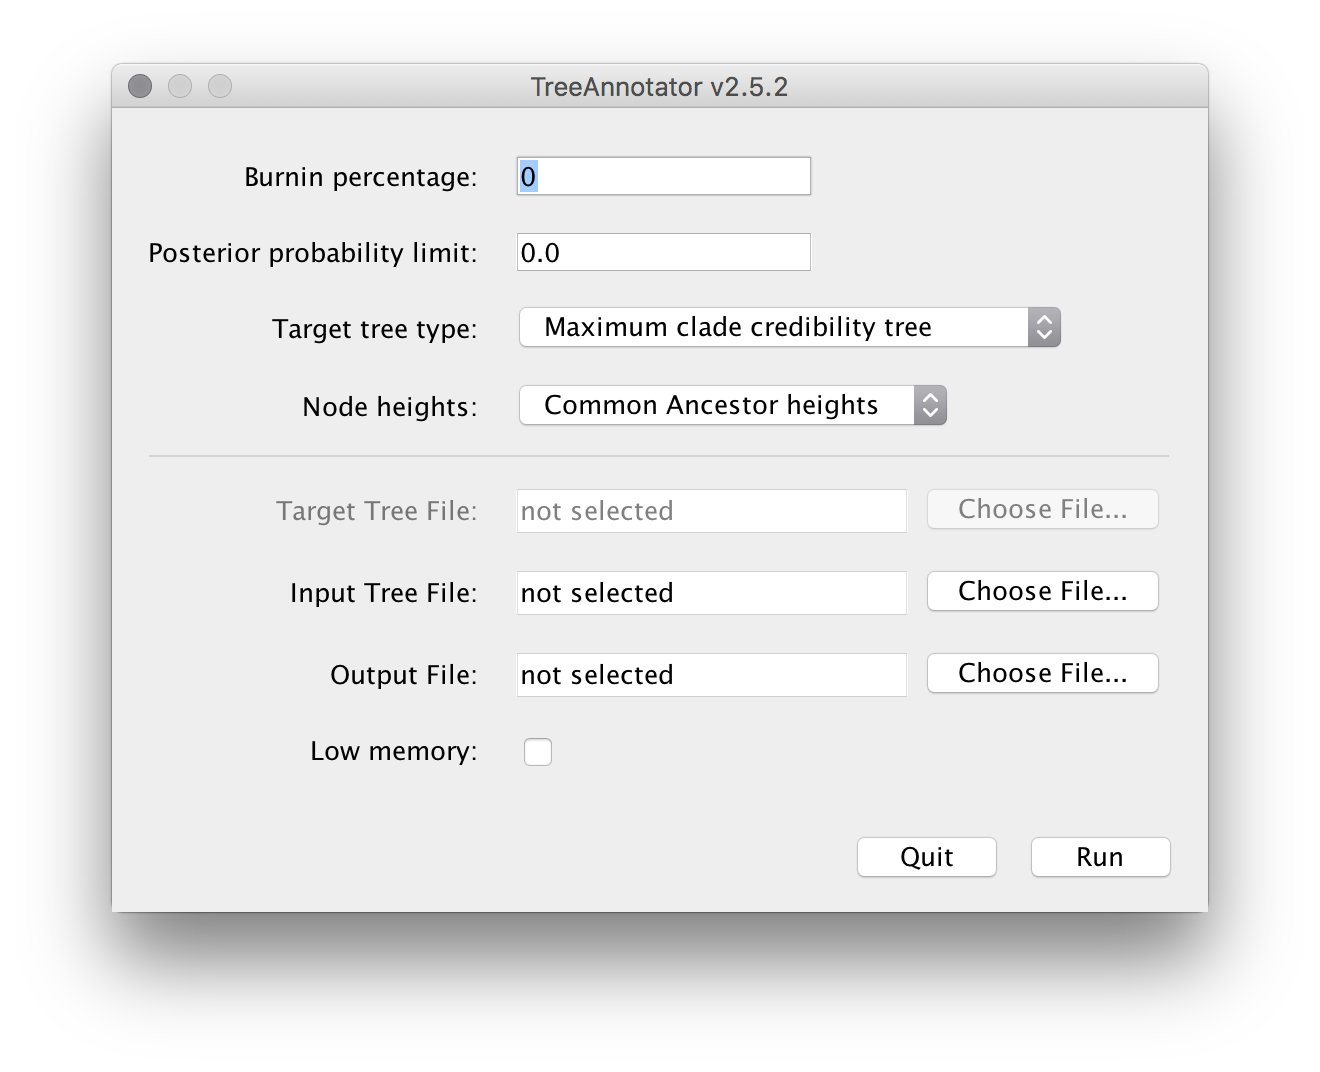The image size is (1320, 1072).
Task: Select the Output File text field
Action: (x=711, y=675)
